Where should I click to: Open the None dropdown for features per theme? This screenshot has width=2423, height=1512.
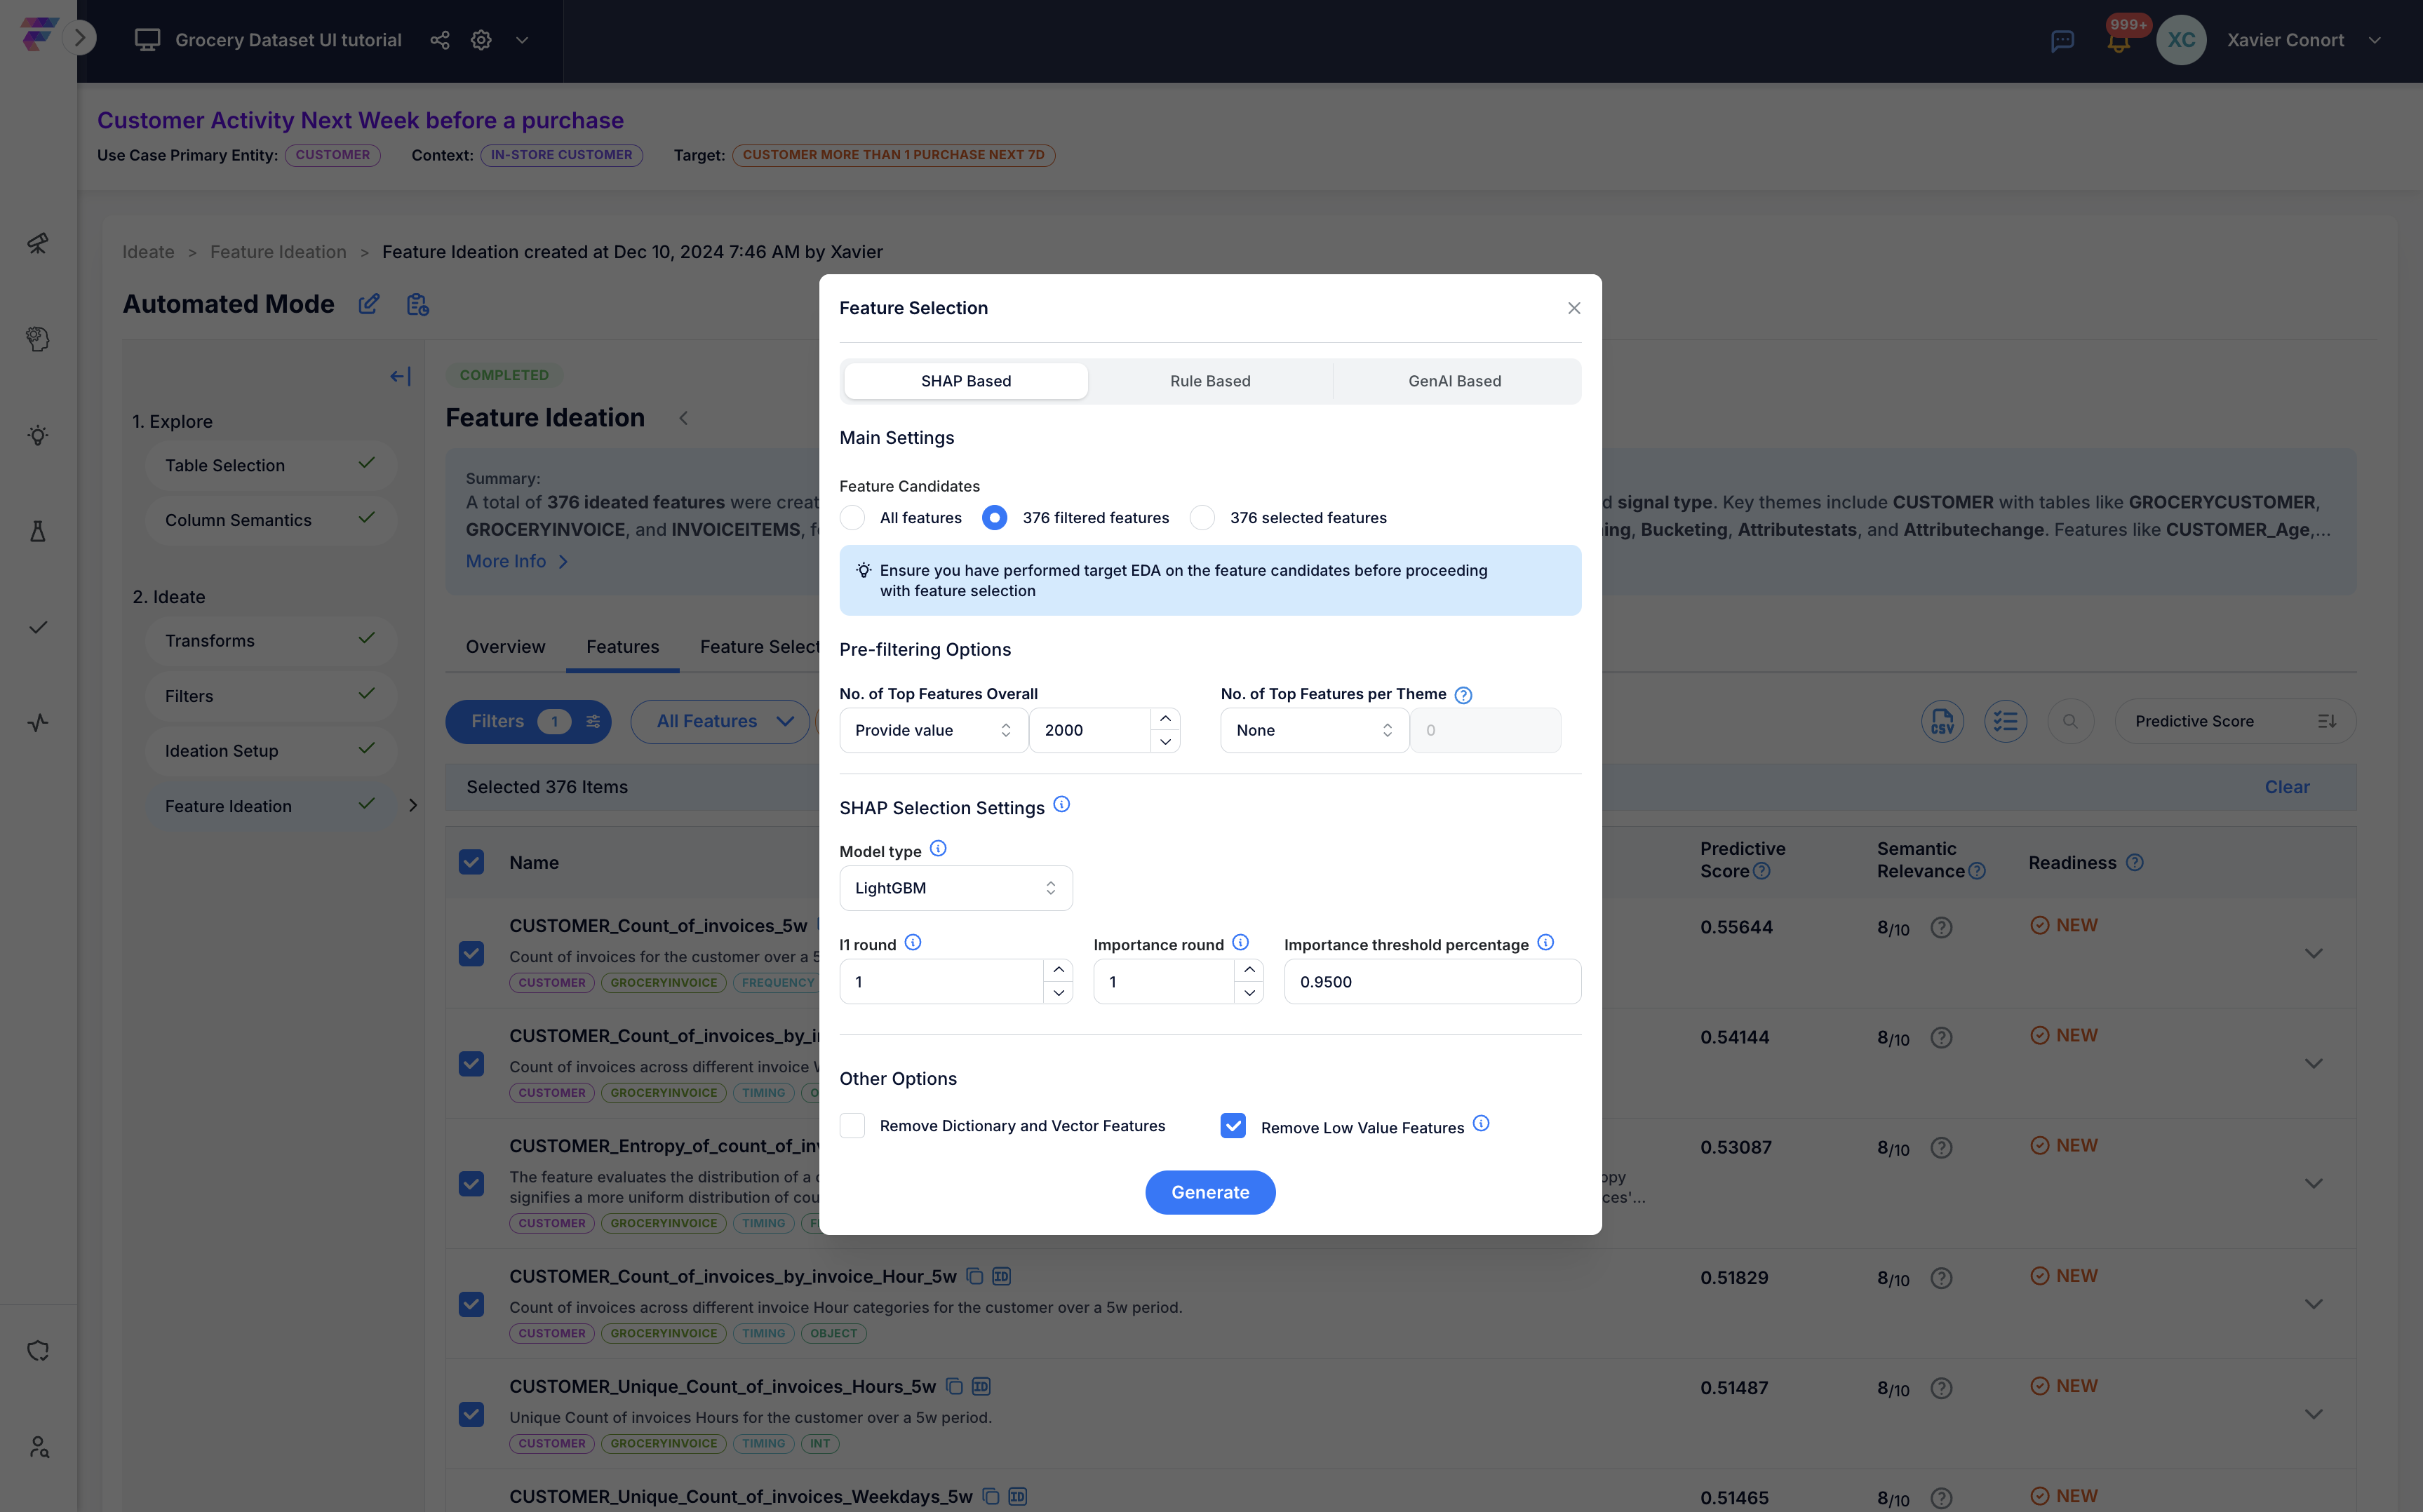click(x=1314, y=730)
